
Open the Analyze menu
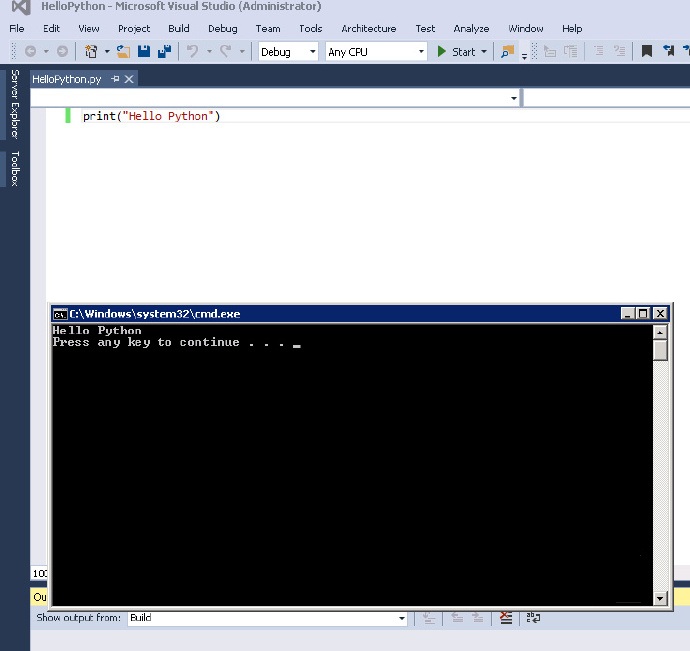pos(471,29)
